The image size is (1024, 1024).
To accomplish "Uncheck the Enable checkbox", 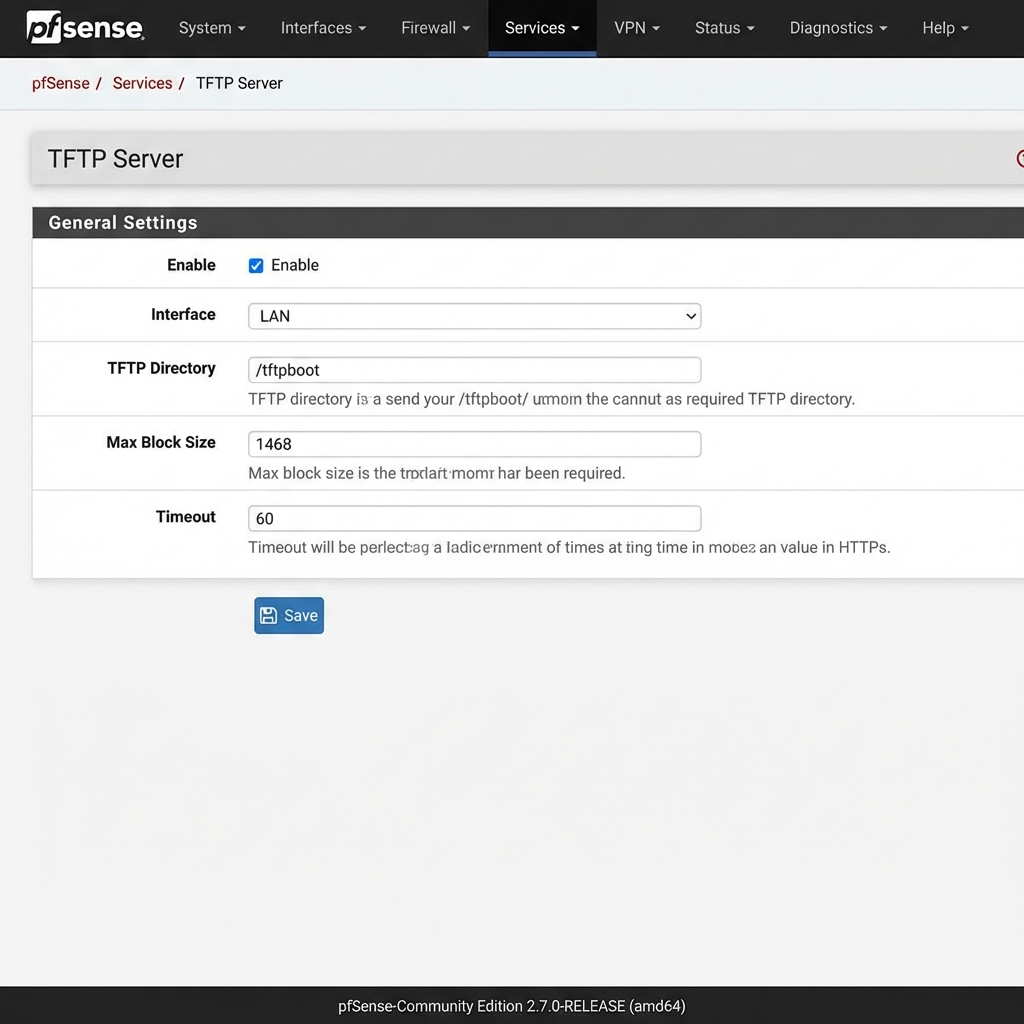I will (x=256, y=265).
